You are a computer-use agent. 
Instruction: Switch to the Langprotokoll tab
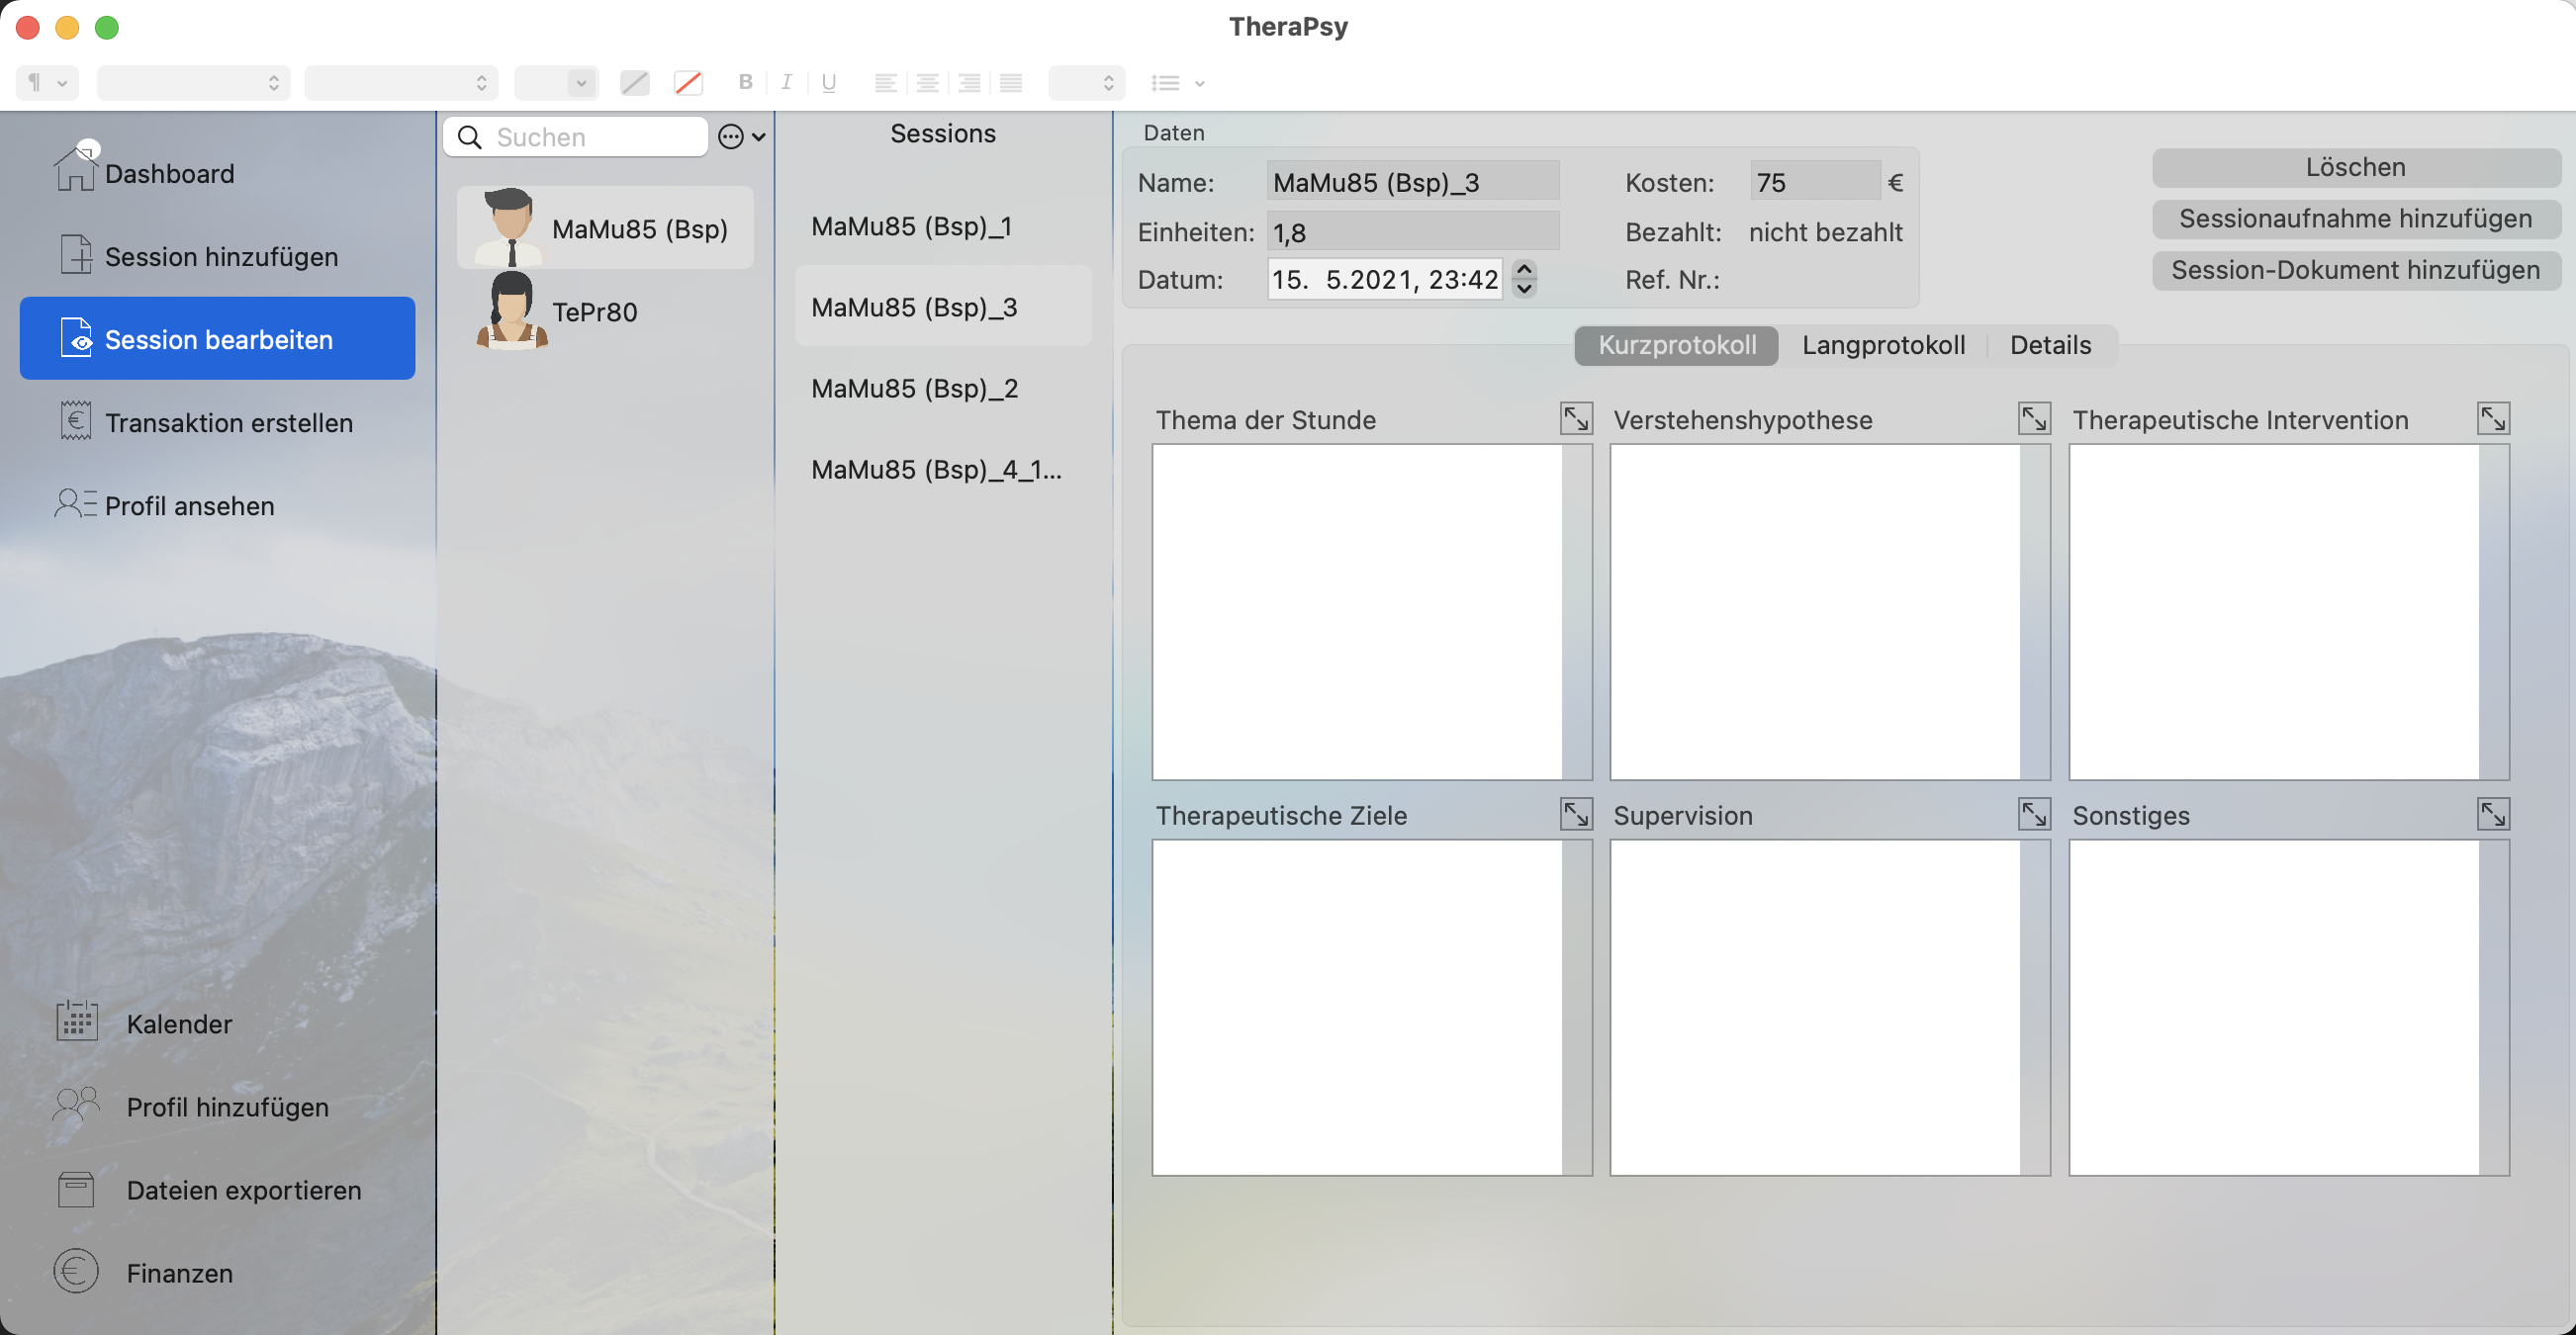[1882, 345]
